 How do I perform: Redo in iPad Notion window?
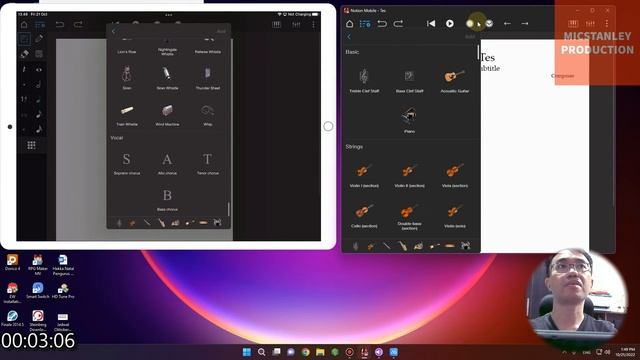tap(78, 25)
